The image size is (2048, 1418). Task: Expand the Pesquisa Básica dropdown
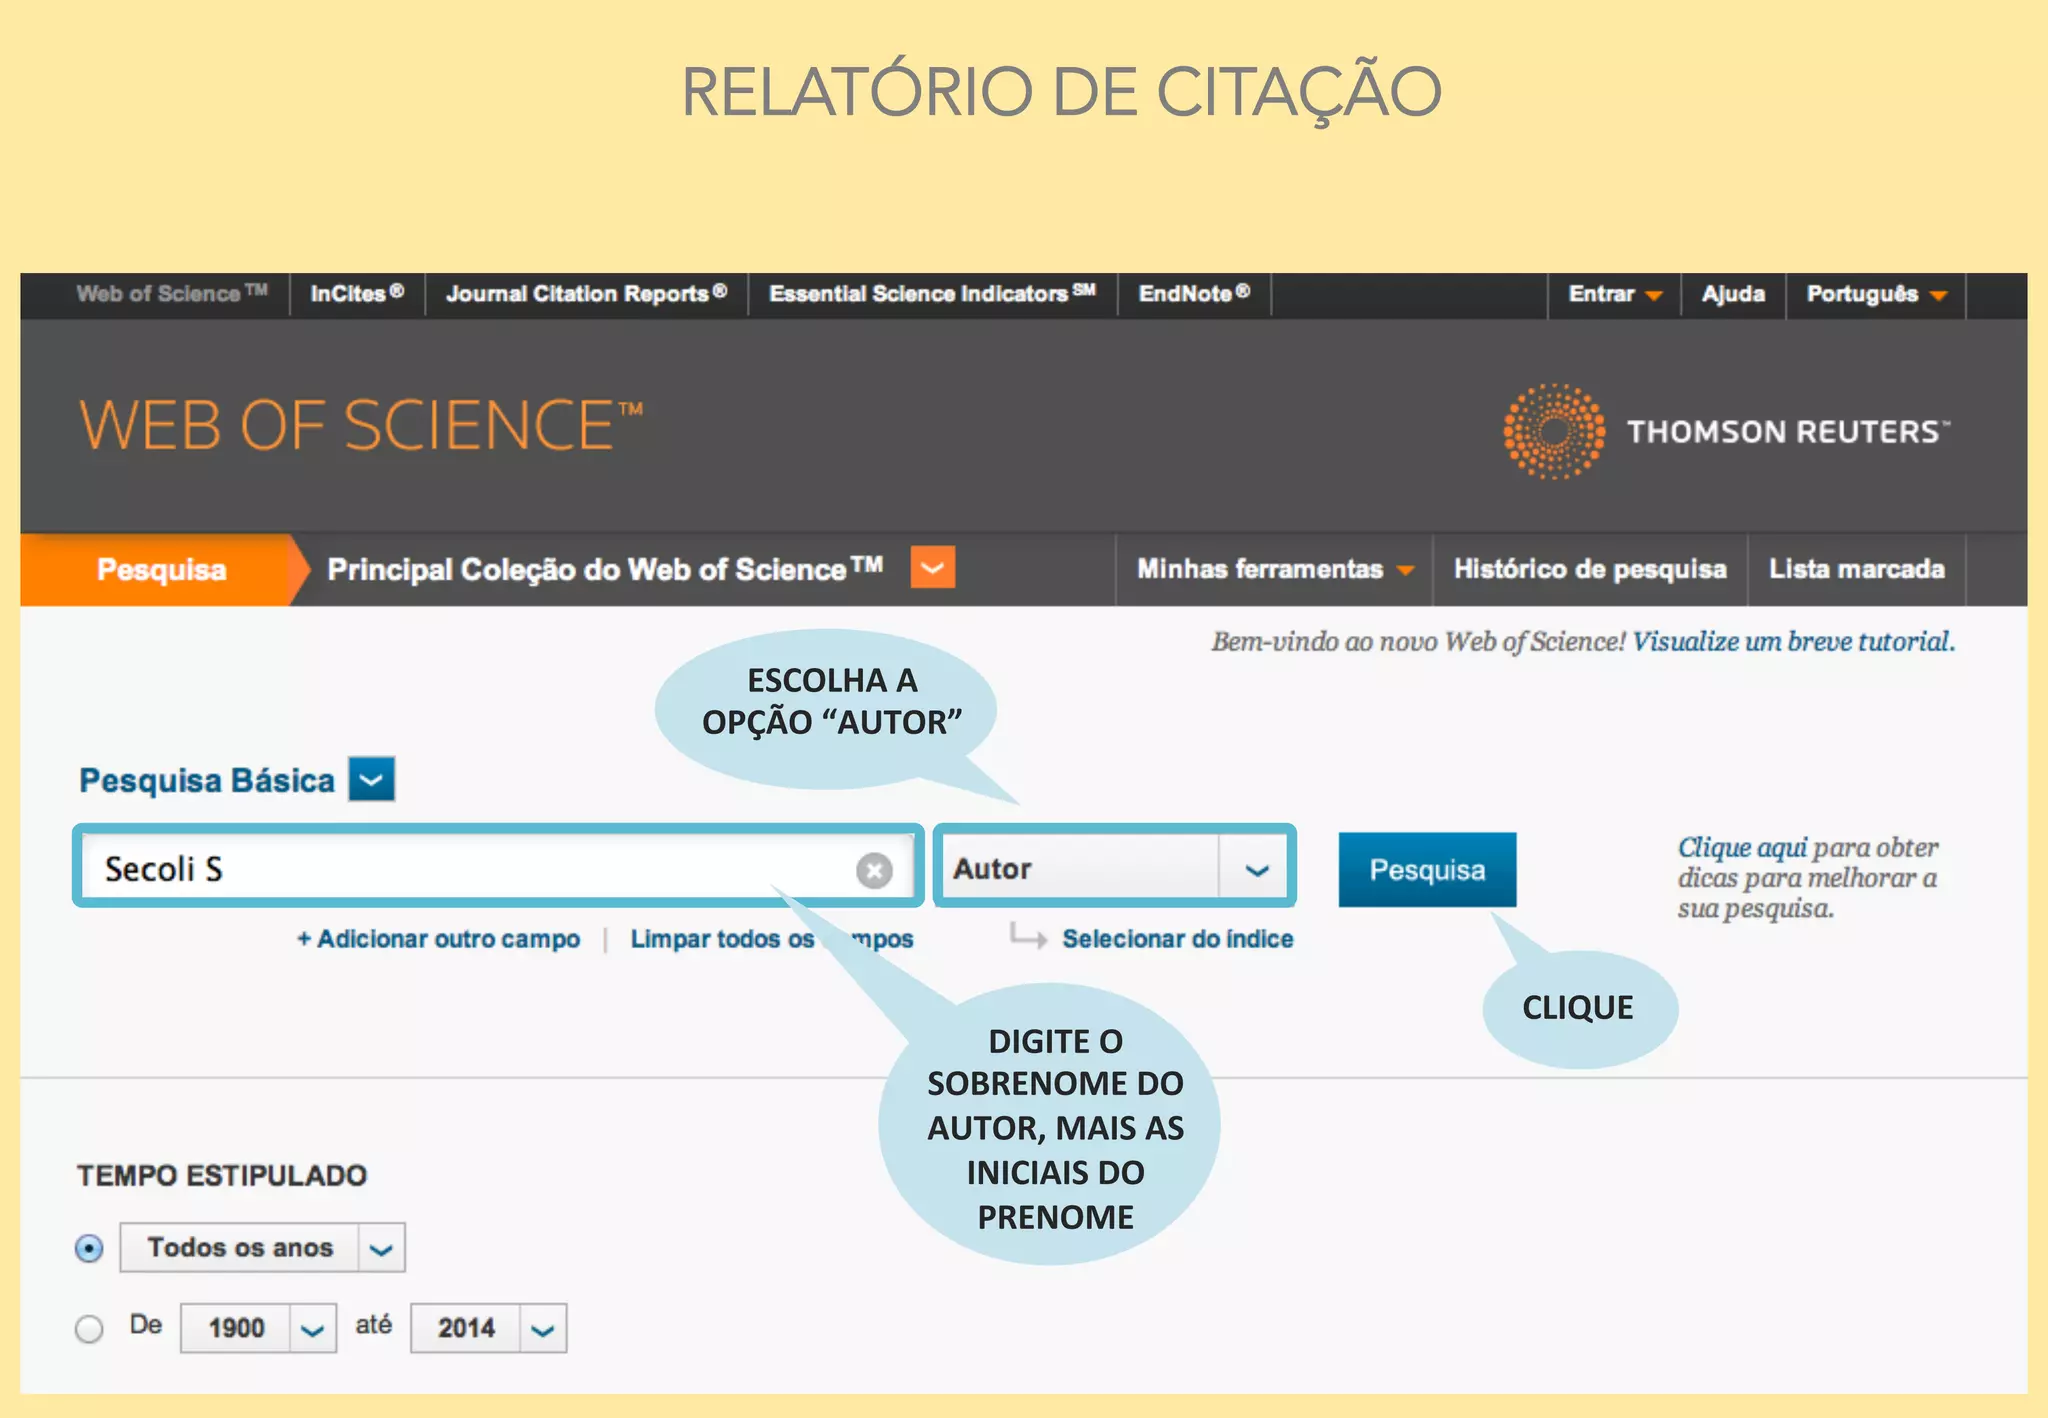372,779
